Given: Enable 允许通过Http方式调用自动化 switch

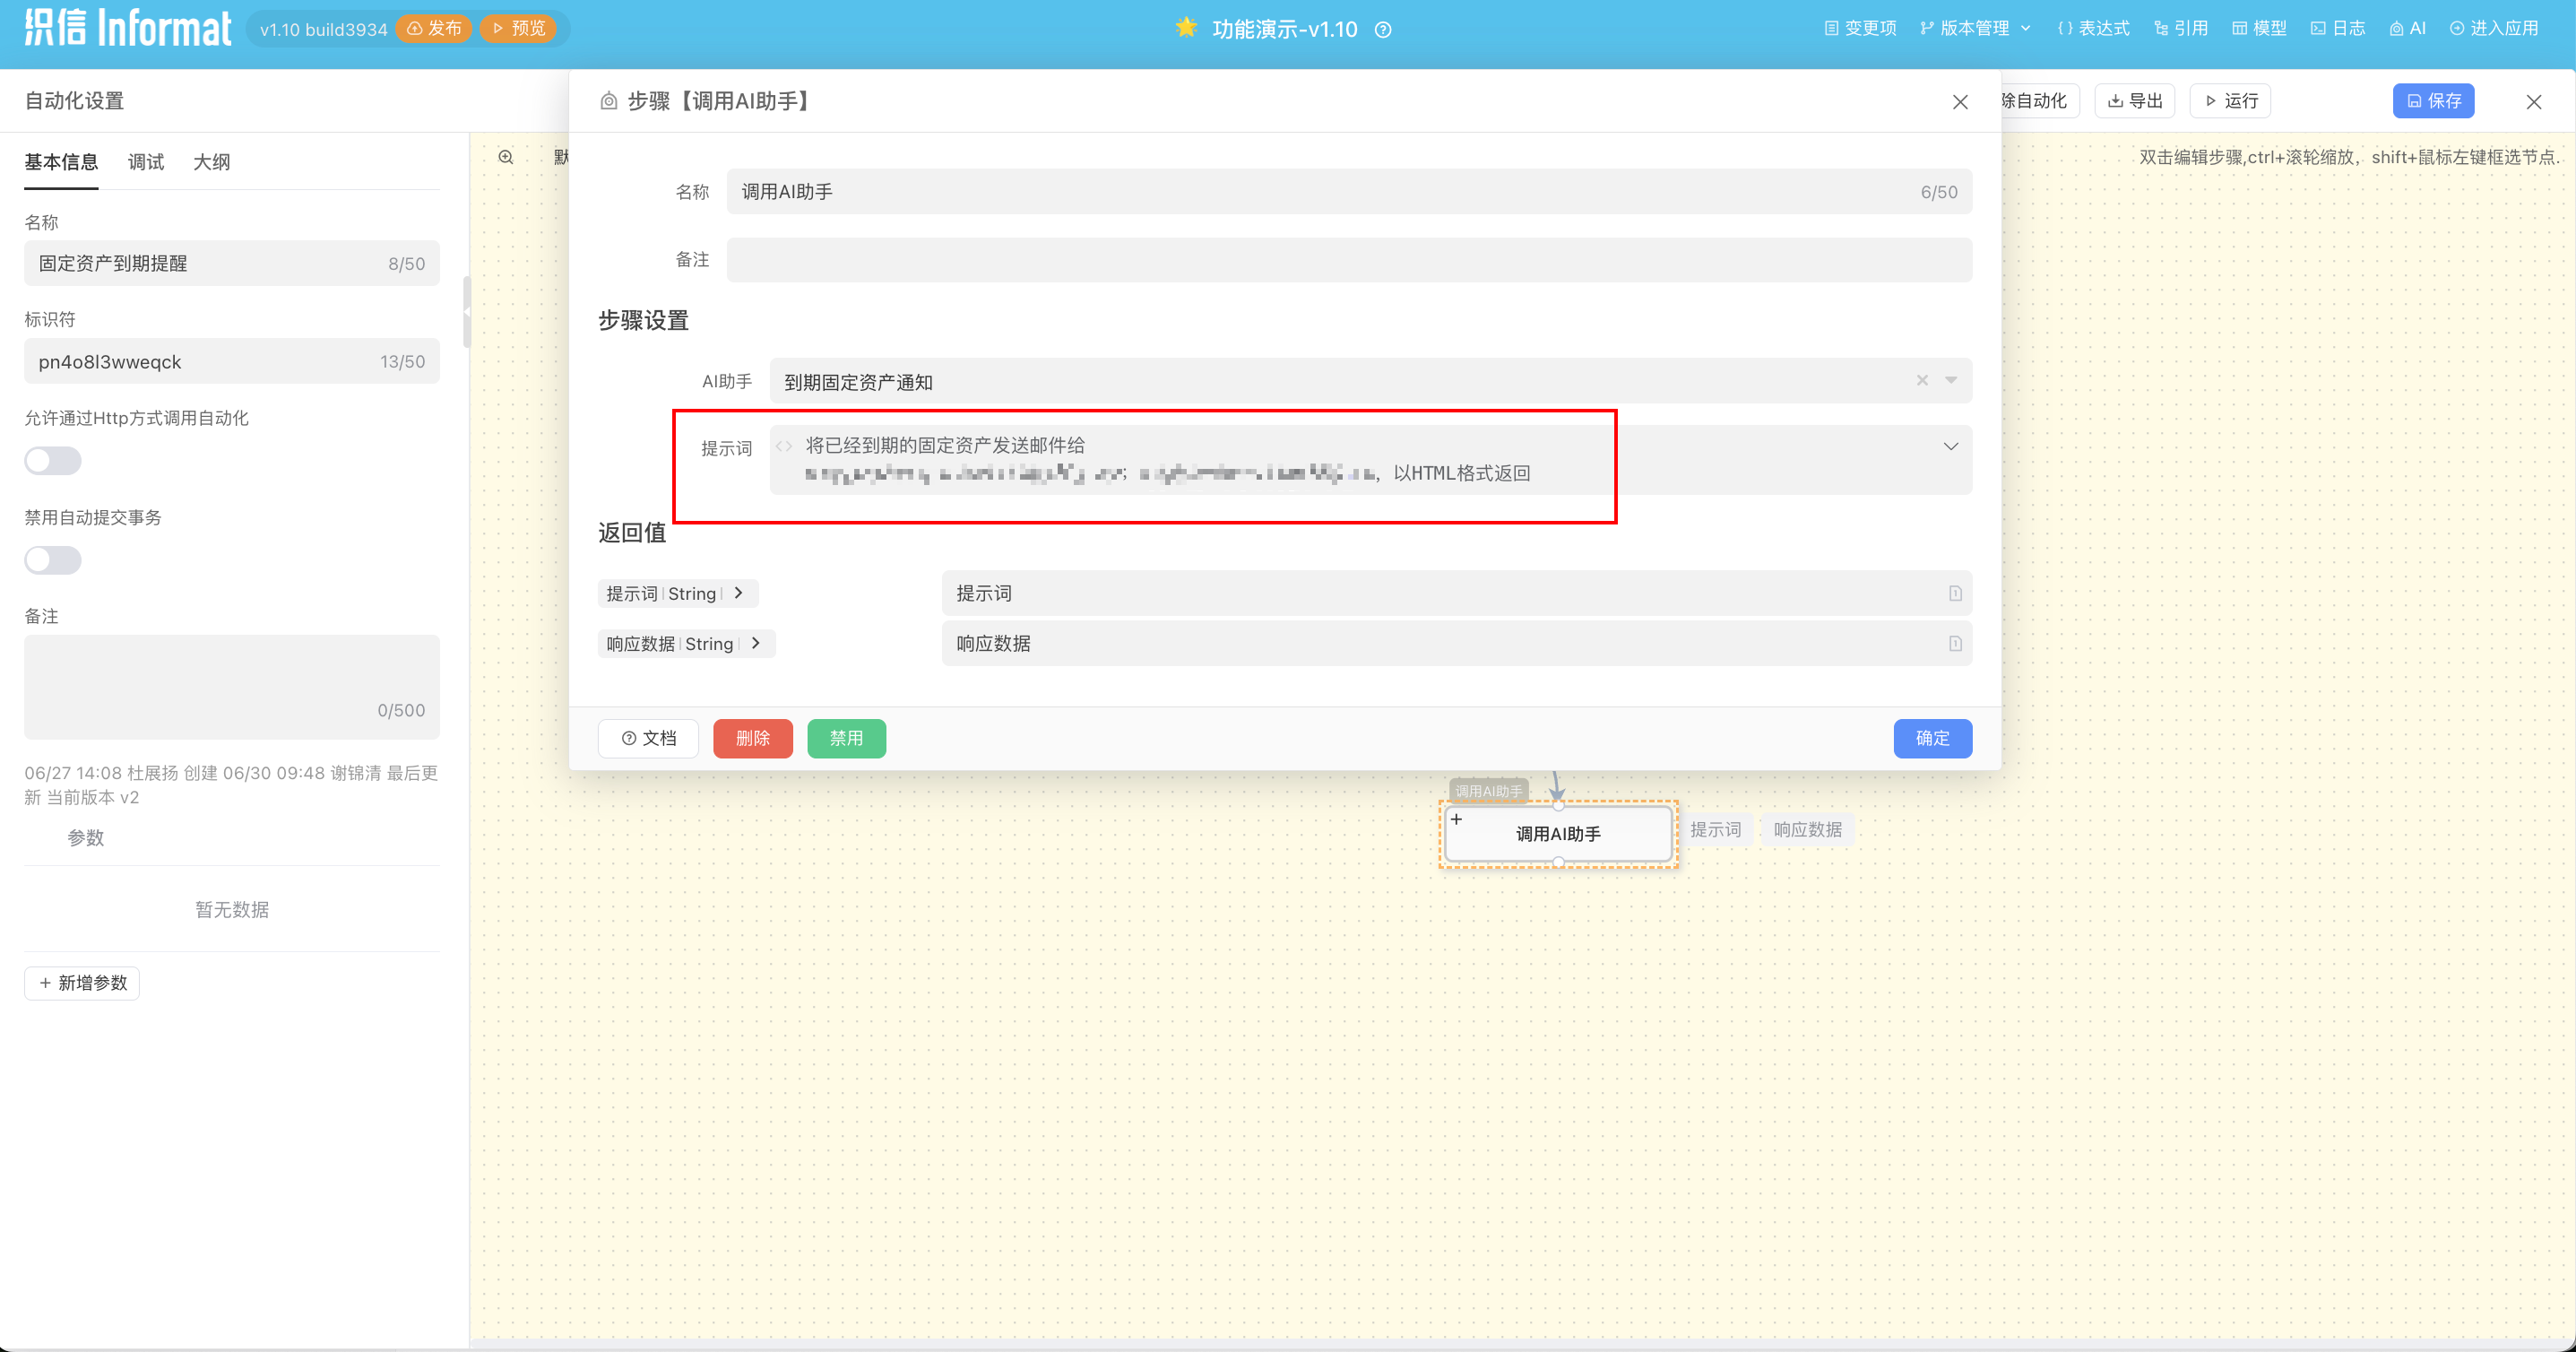Looking at the screenshot, I should pos(53,461).
